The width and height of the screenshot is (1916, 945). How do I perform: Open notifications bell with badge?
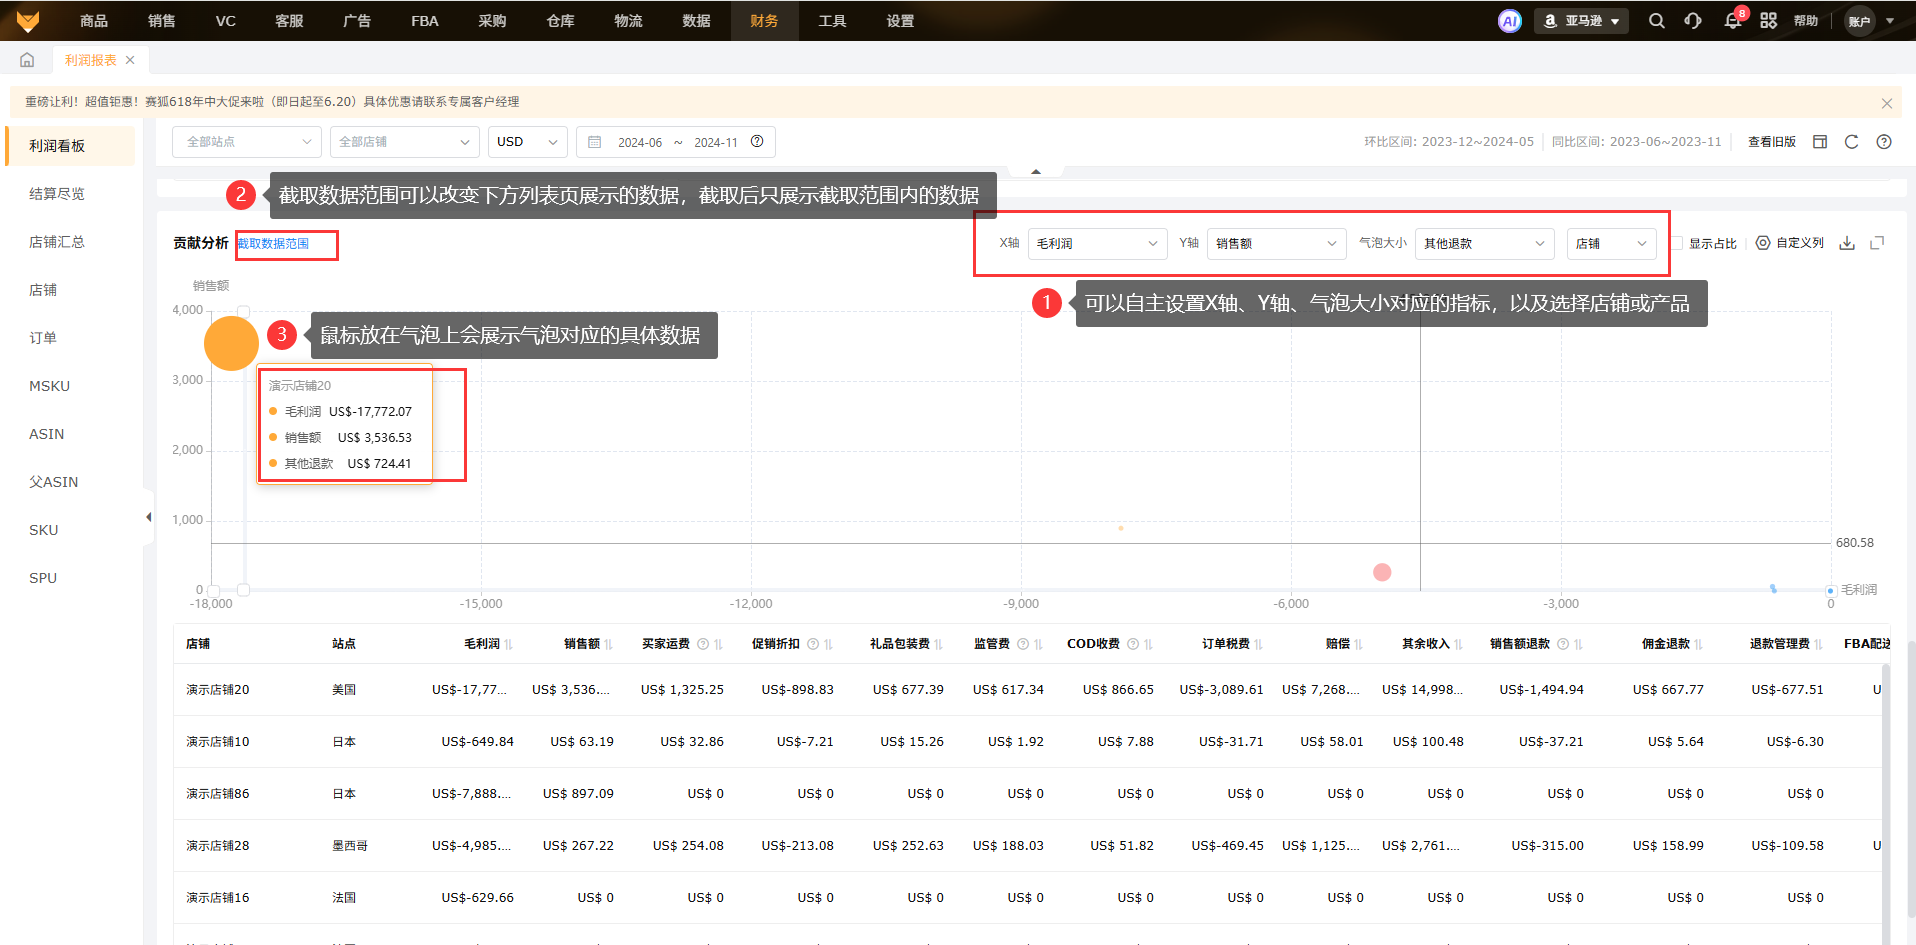(1733, 21)
